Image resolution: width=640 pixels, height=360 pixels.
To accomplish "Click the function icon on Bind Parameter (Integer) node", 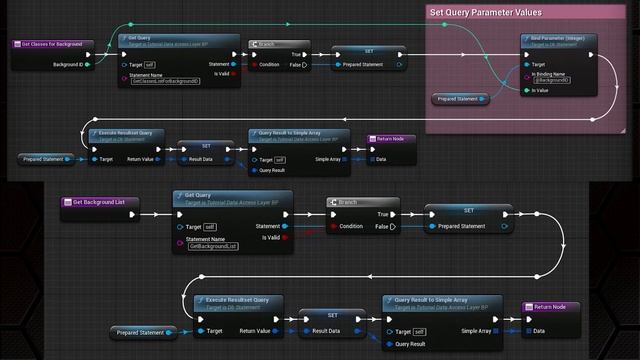I will coord(527,38).
